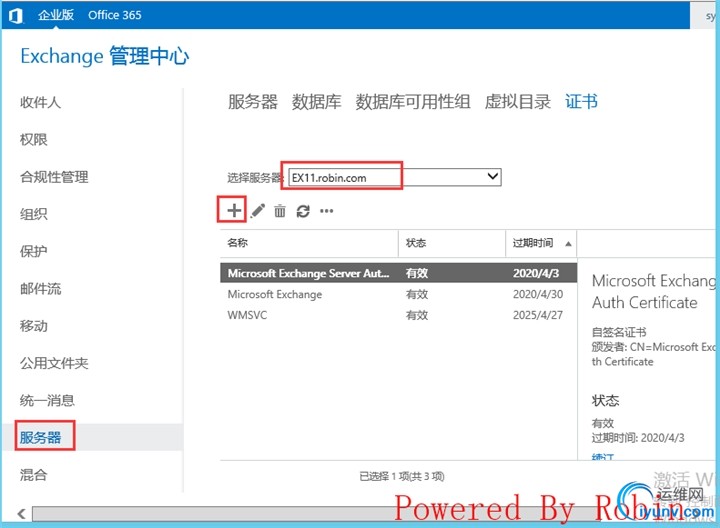Open 企业版 in top bar
The image size is (720, 528).
(56, 15)
